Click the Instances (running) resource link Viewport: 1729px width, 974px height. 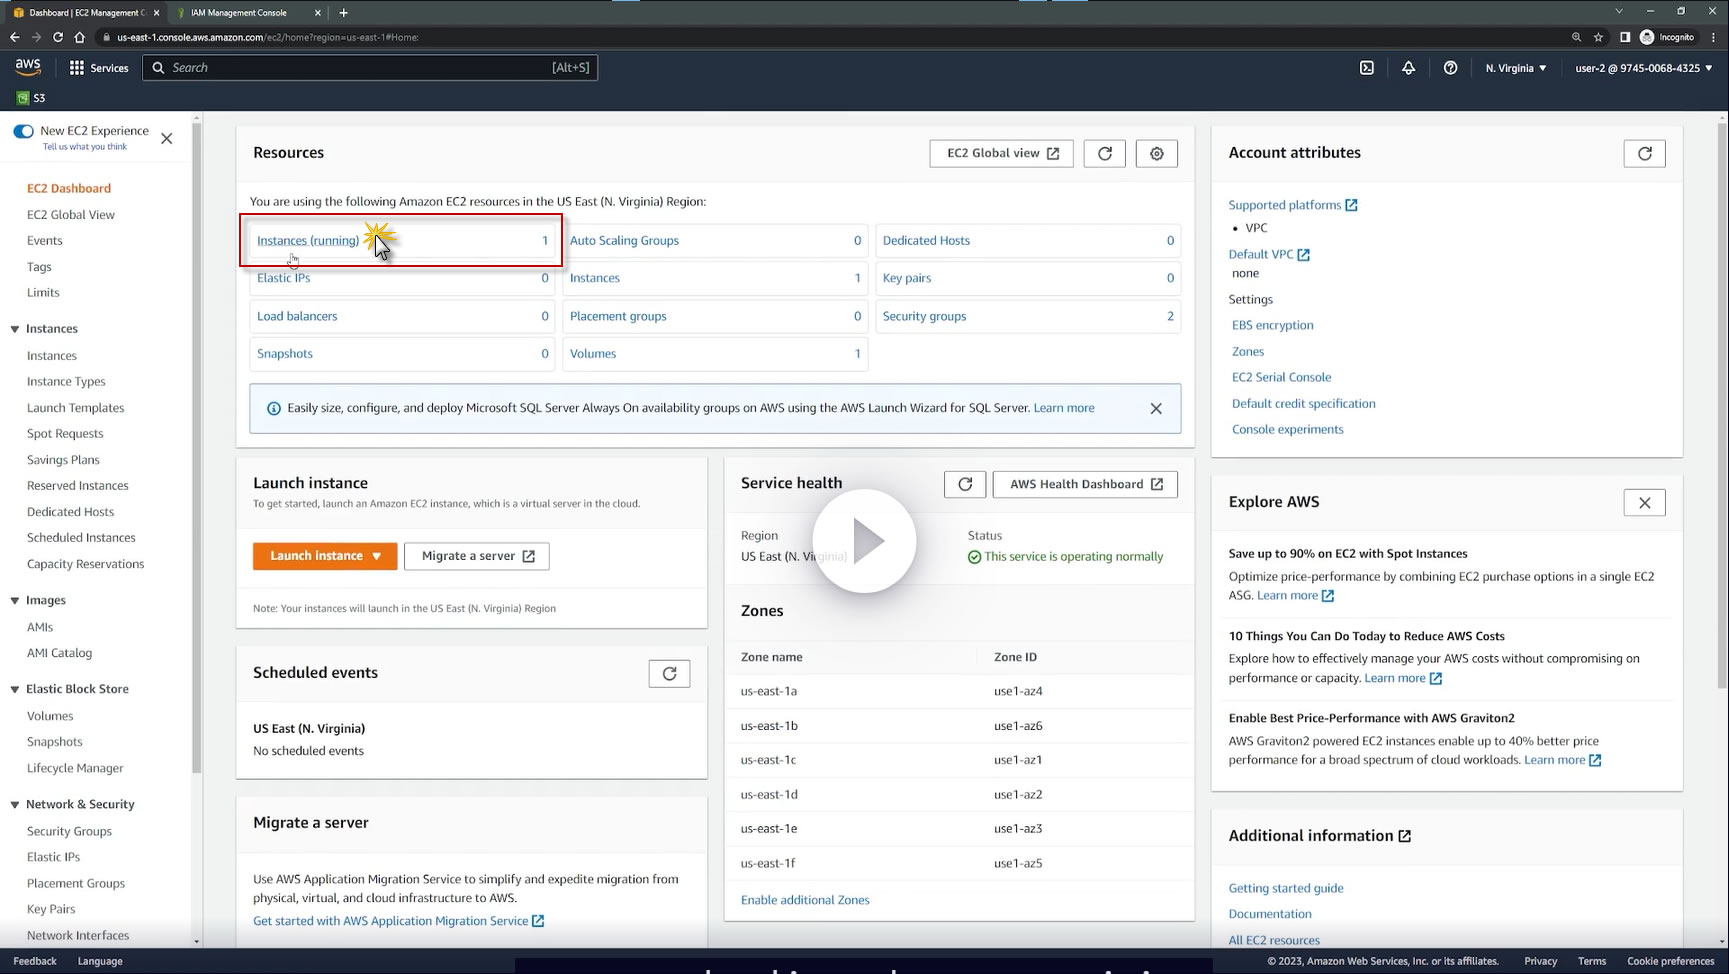point(308,241)
